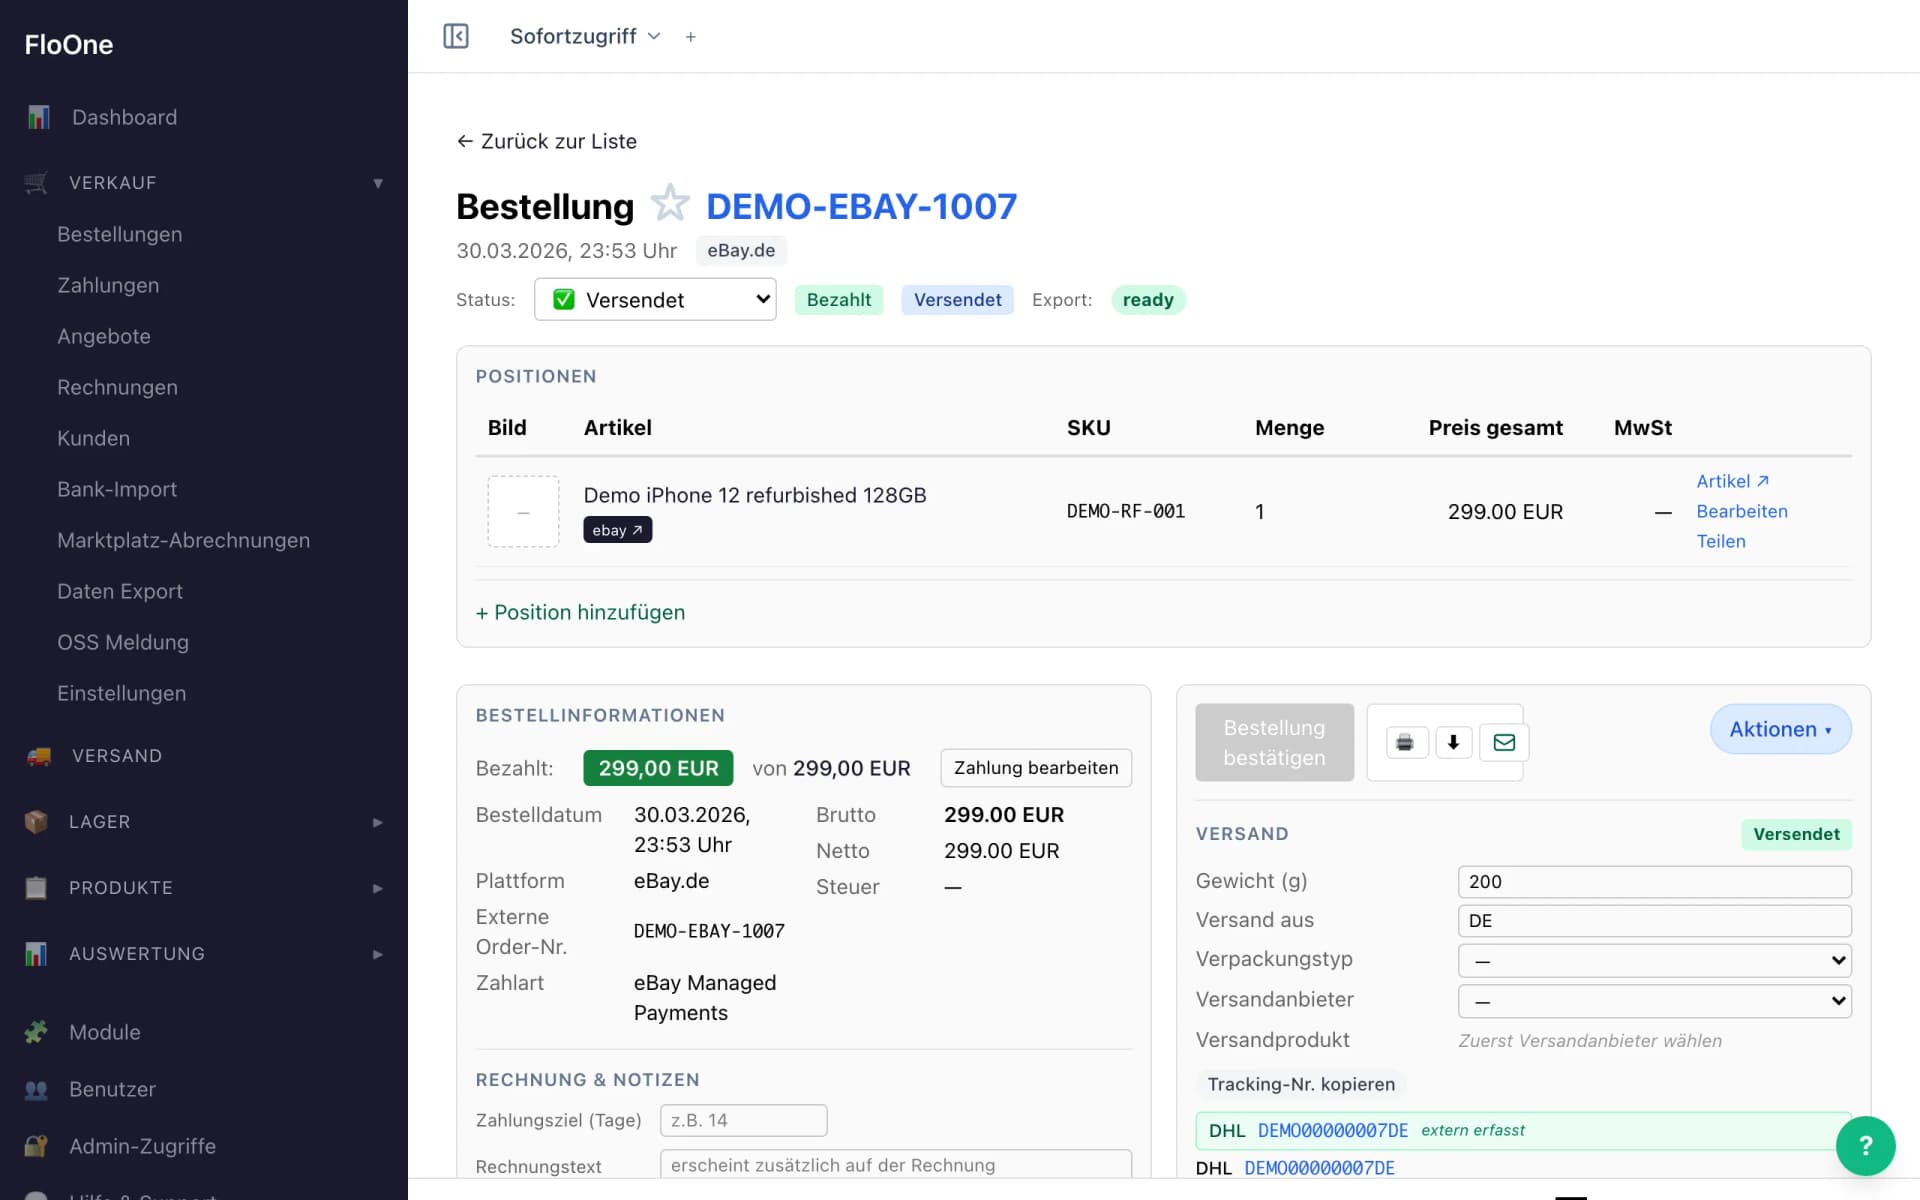
Task: Mark order as favorite with star icon
Action: (670, 204)
